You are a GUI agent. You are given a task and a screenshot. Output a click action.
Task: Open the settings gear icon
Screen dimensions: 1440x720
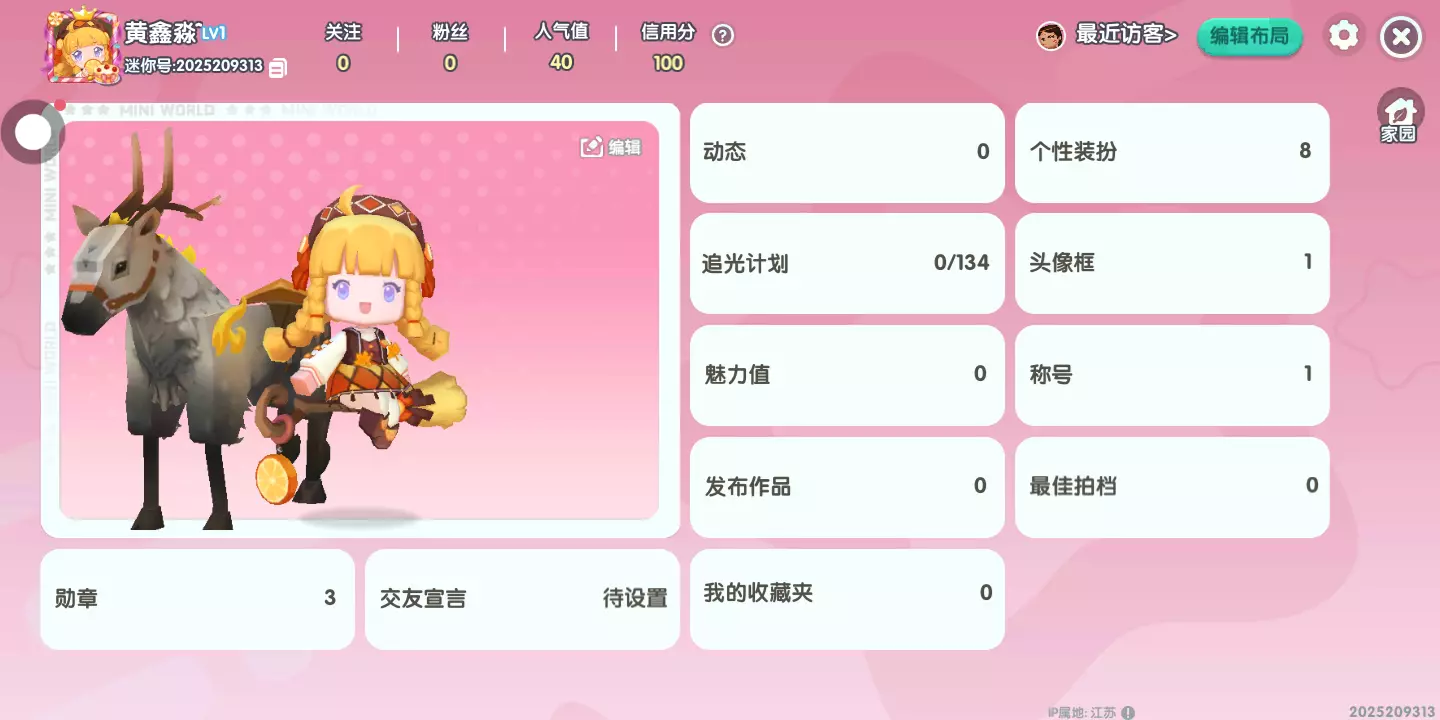(1344, 36)
